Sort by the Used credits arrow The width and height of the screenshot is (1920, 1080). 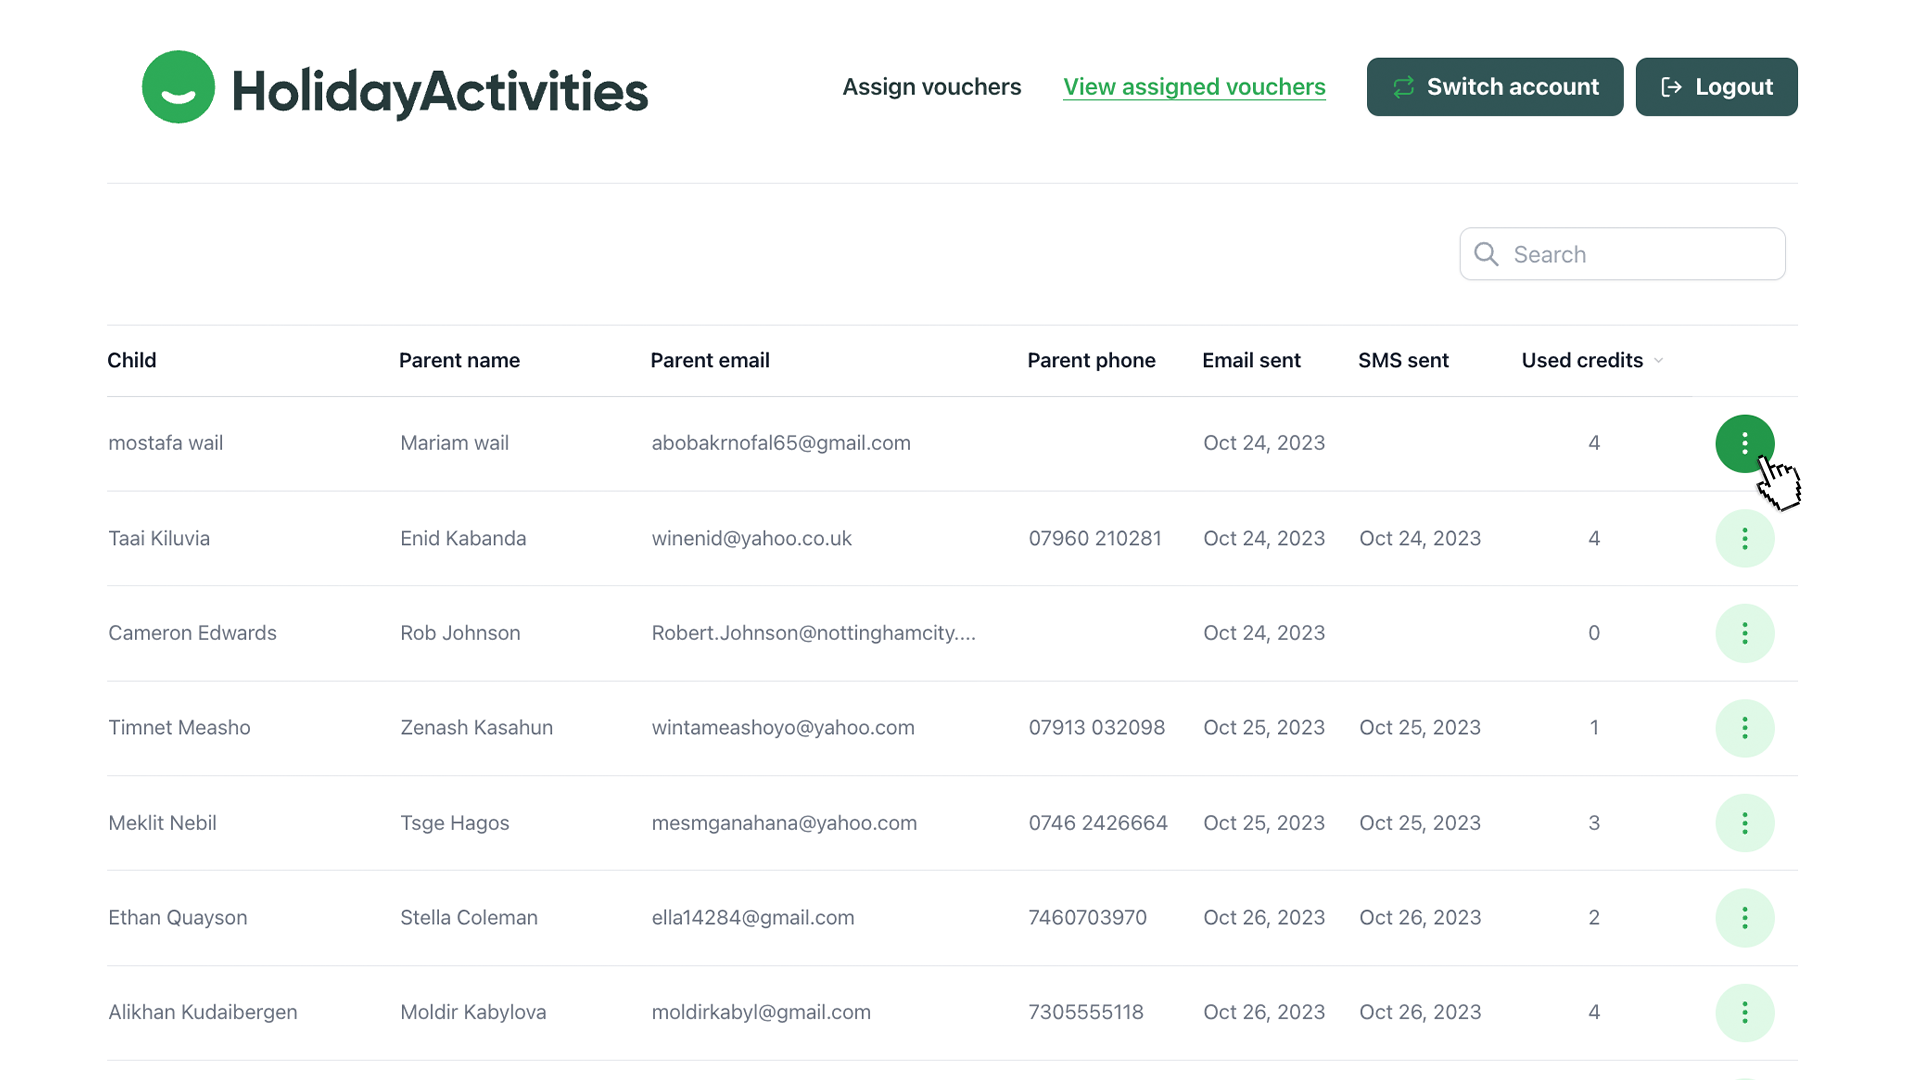[1658, 361]
